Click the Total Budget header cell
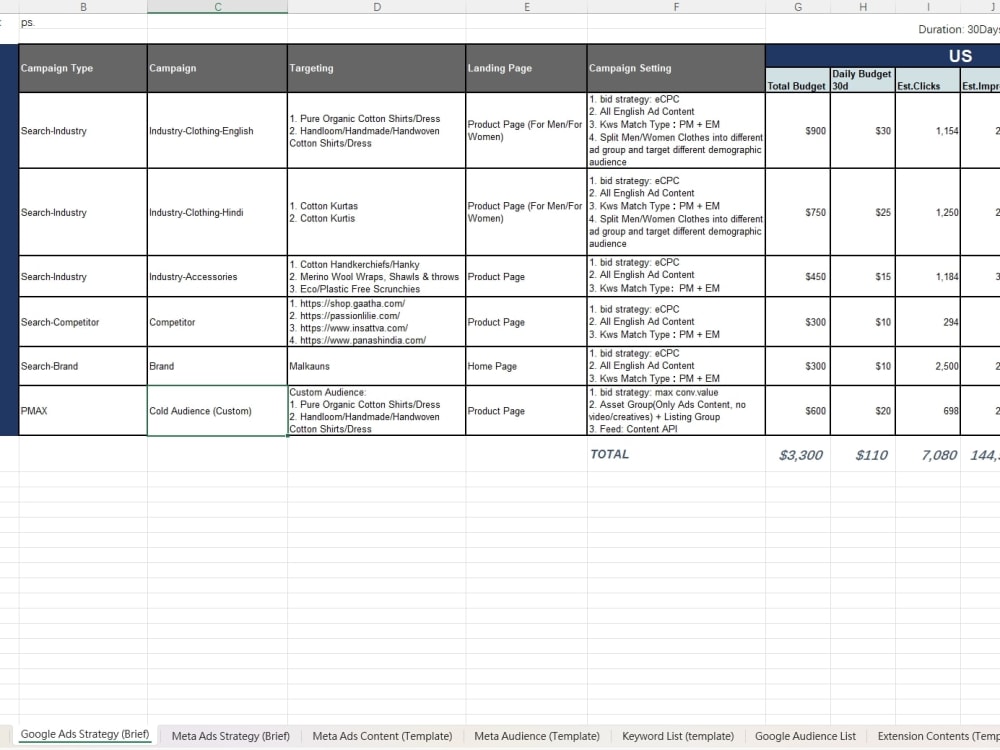The width and height of the screenshot is (1000, 750). coord(798,80)
